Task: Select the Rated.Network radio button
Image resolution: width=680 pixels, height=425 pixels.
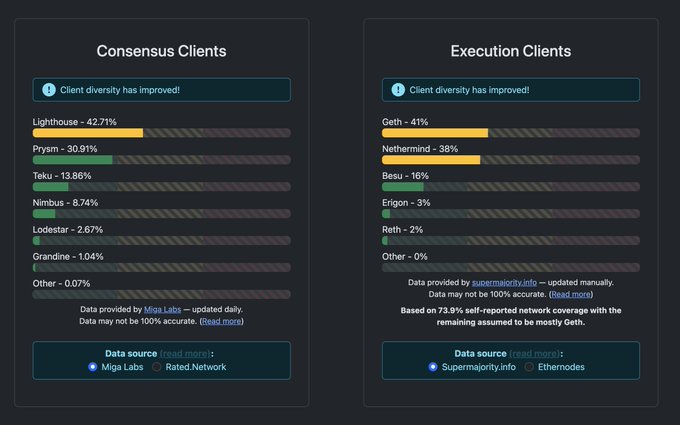Action: coord(157,367)
